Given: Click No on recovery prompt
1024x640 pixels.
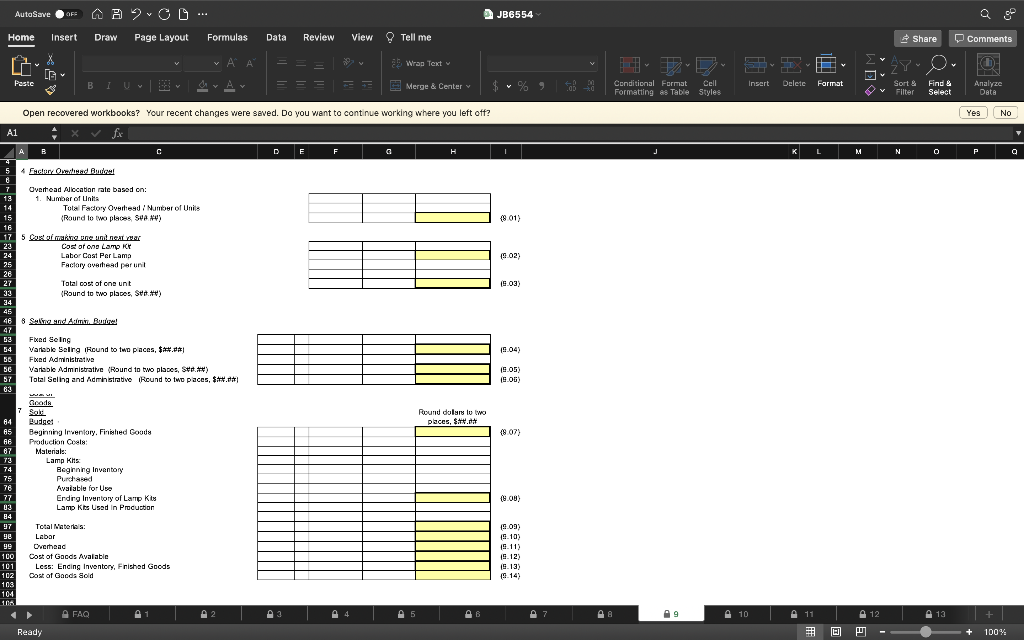Looking at the screenshot, I should click(x=1005, y=112).
